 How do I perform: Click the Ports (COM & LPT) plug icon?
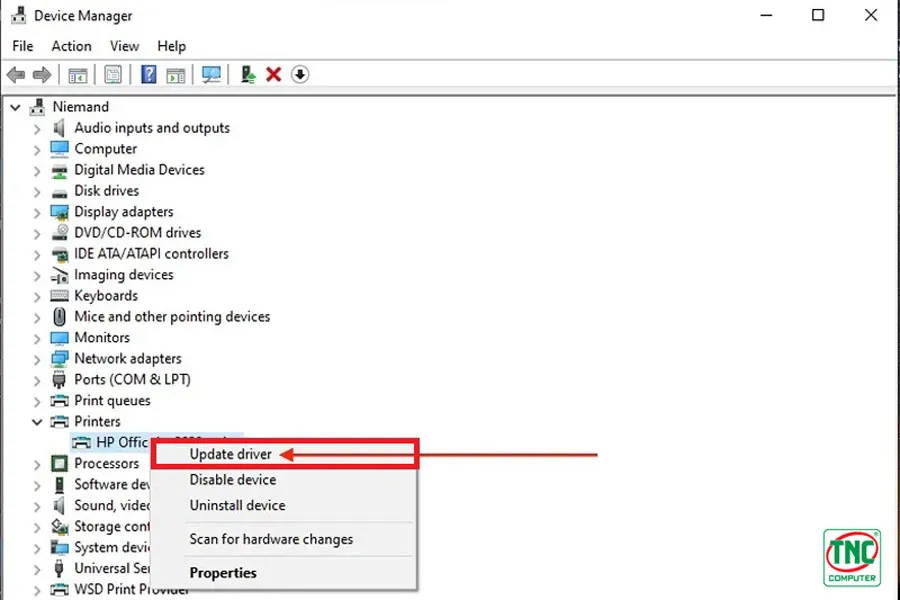[x=59, y=380]
